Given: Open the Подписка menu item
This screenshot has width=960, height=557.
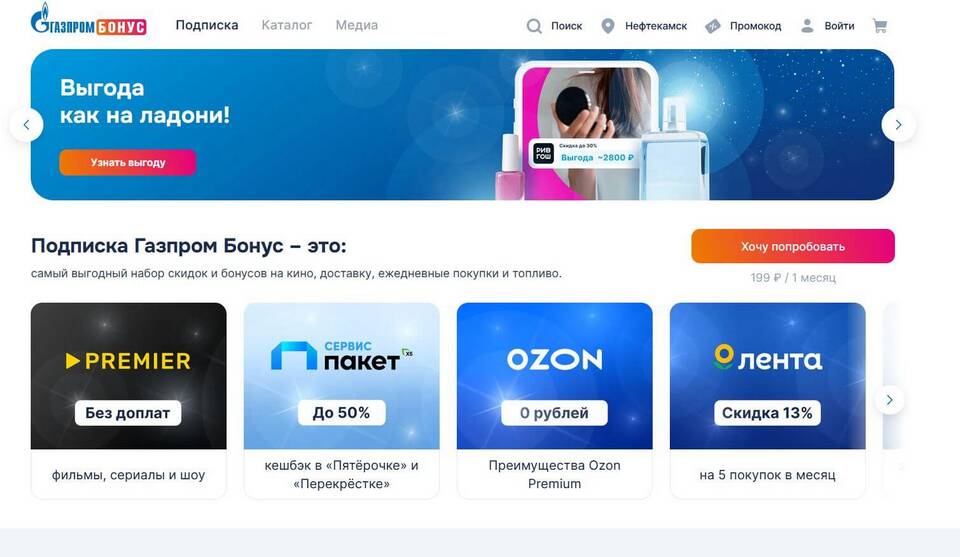Looking at the screenshot, I should pyautogui.click(x=207, y=25).
